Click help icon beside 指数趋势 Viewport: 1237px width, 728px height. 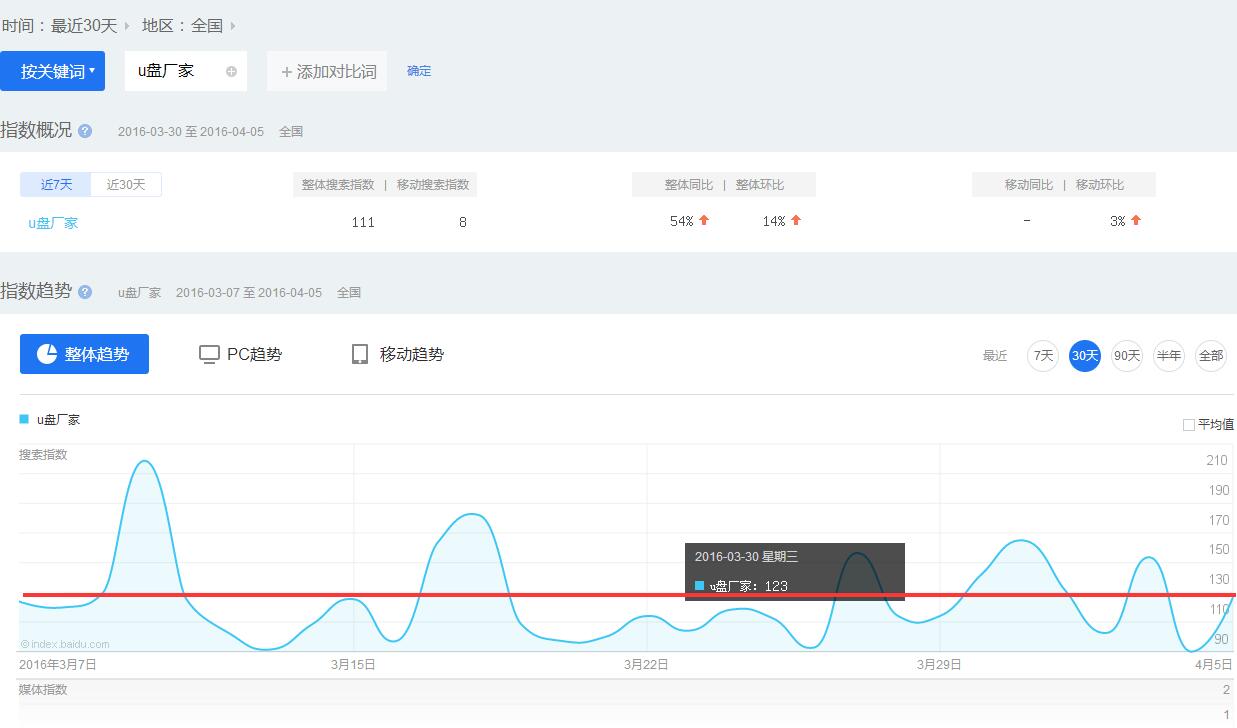point(85,292)
